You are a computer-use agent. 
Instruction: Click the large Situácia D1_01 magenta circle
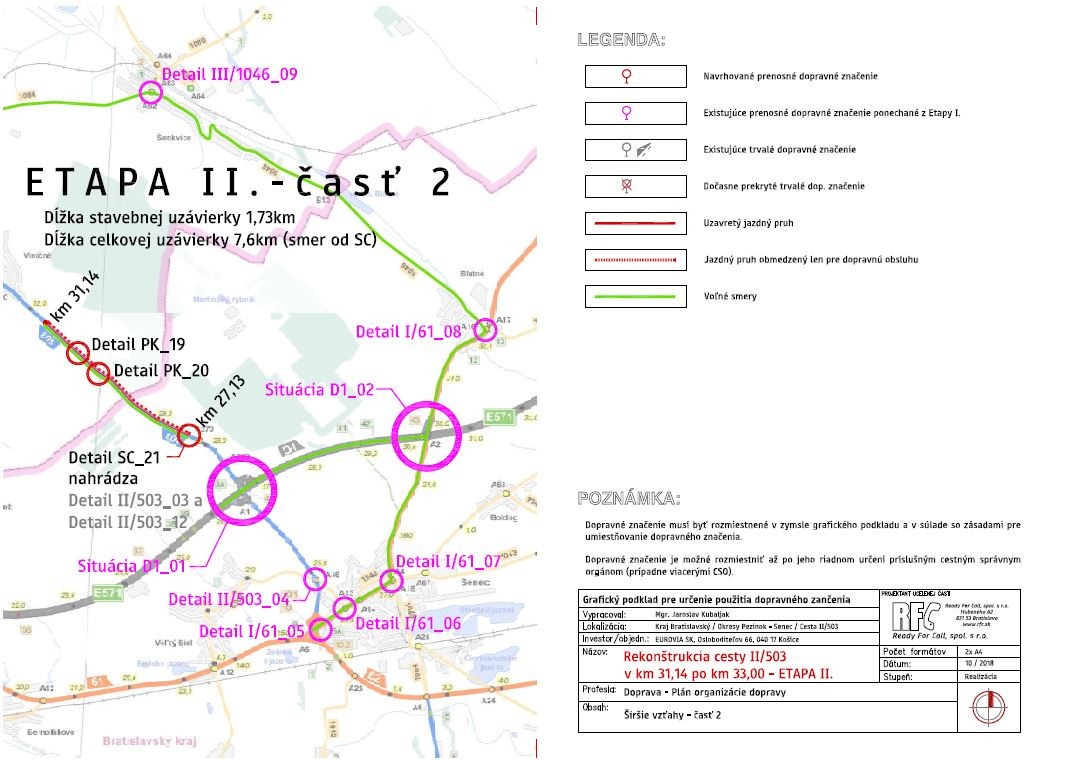pyautogui.click(x=240, y=489)
